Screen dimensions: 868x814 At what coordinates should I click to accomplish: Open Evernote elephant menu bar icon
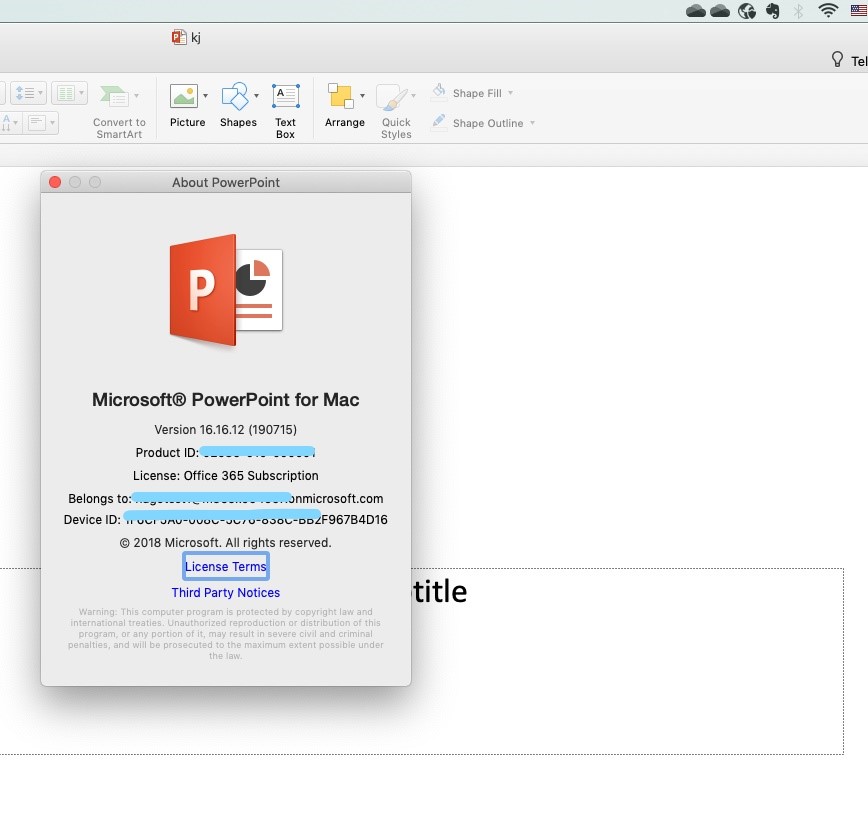773,11
